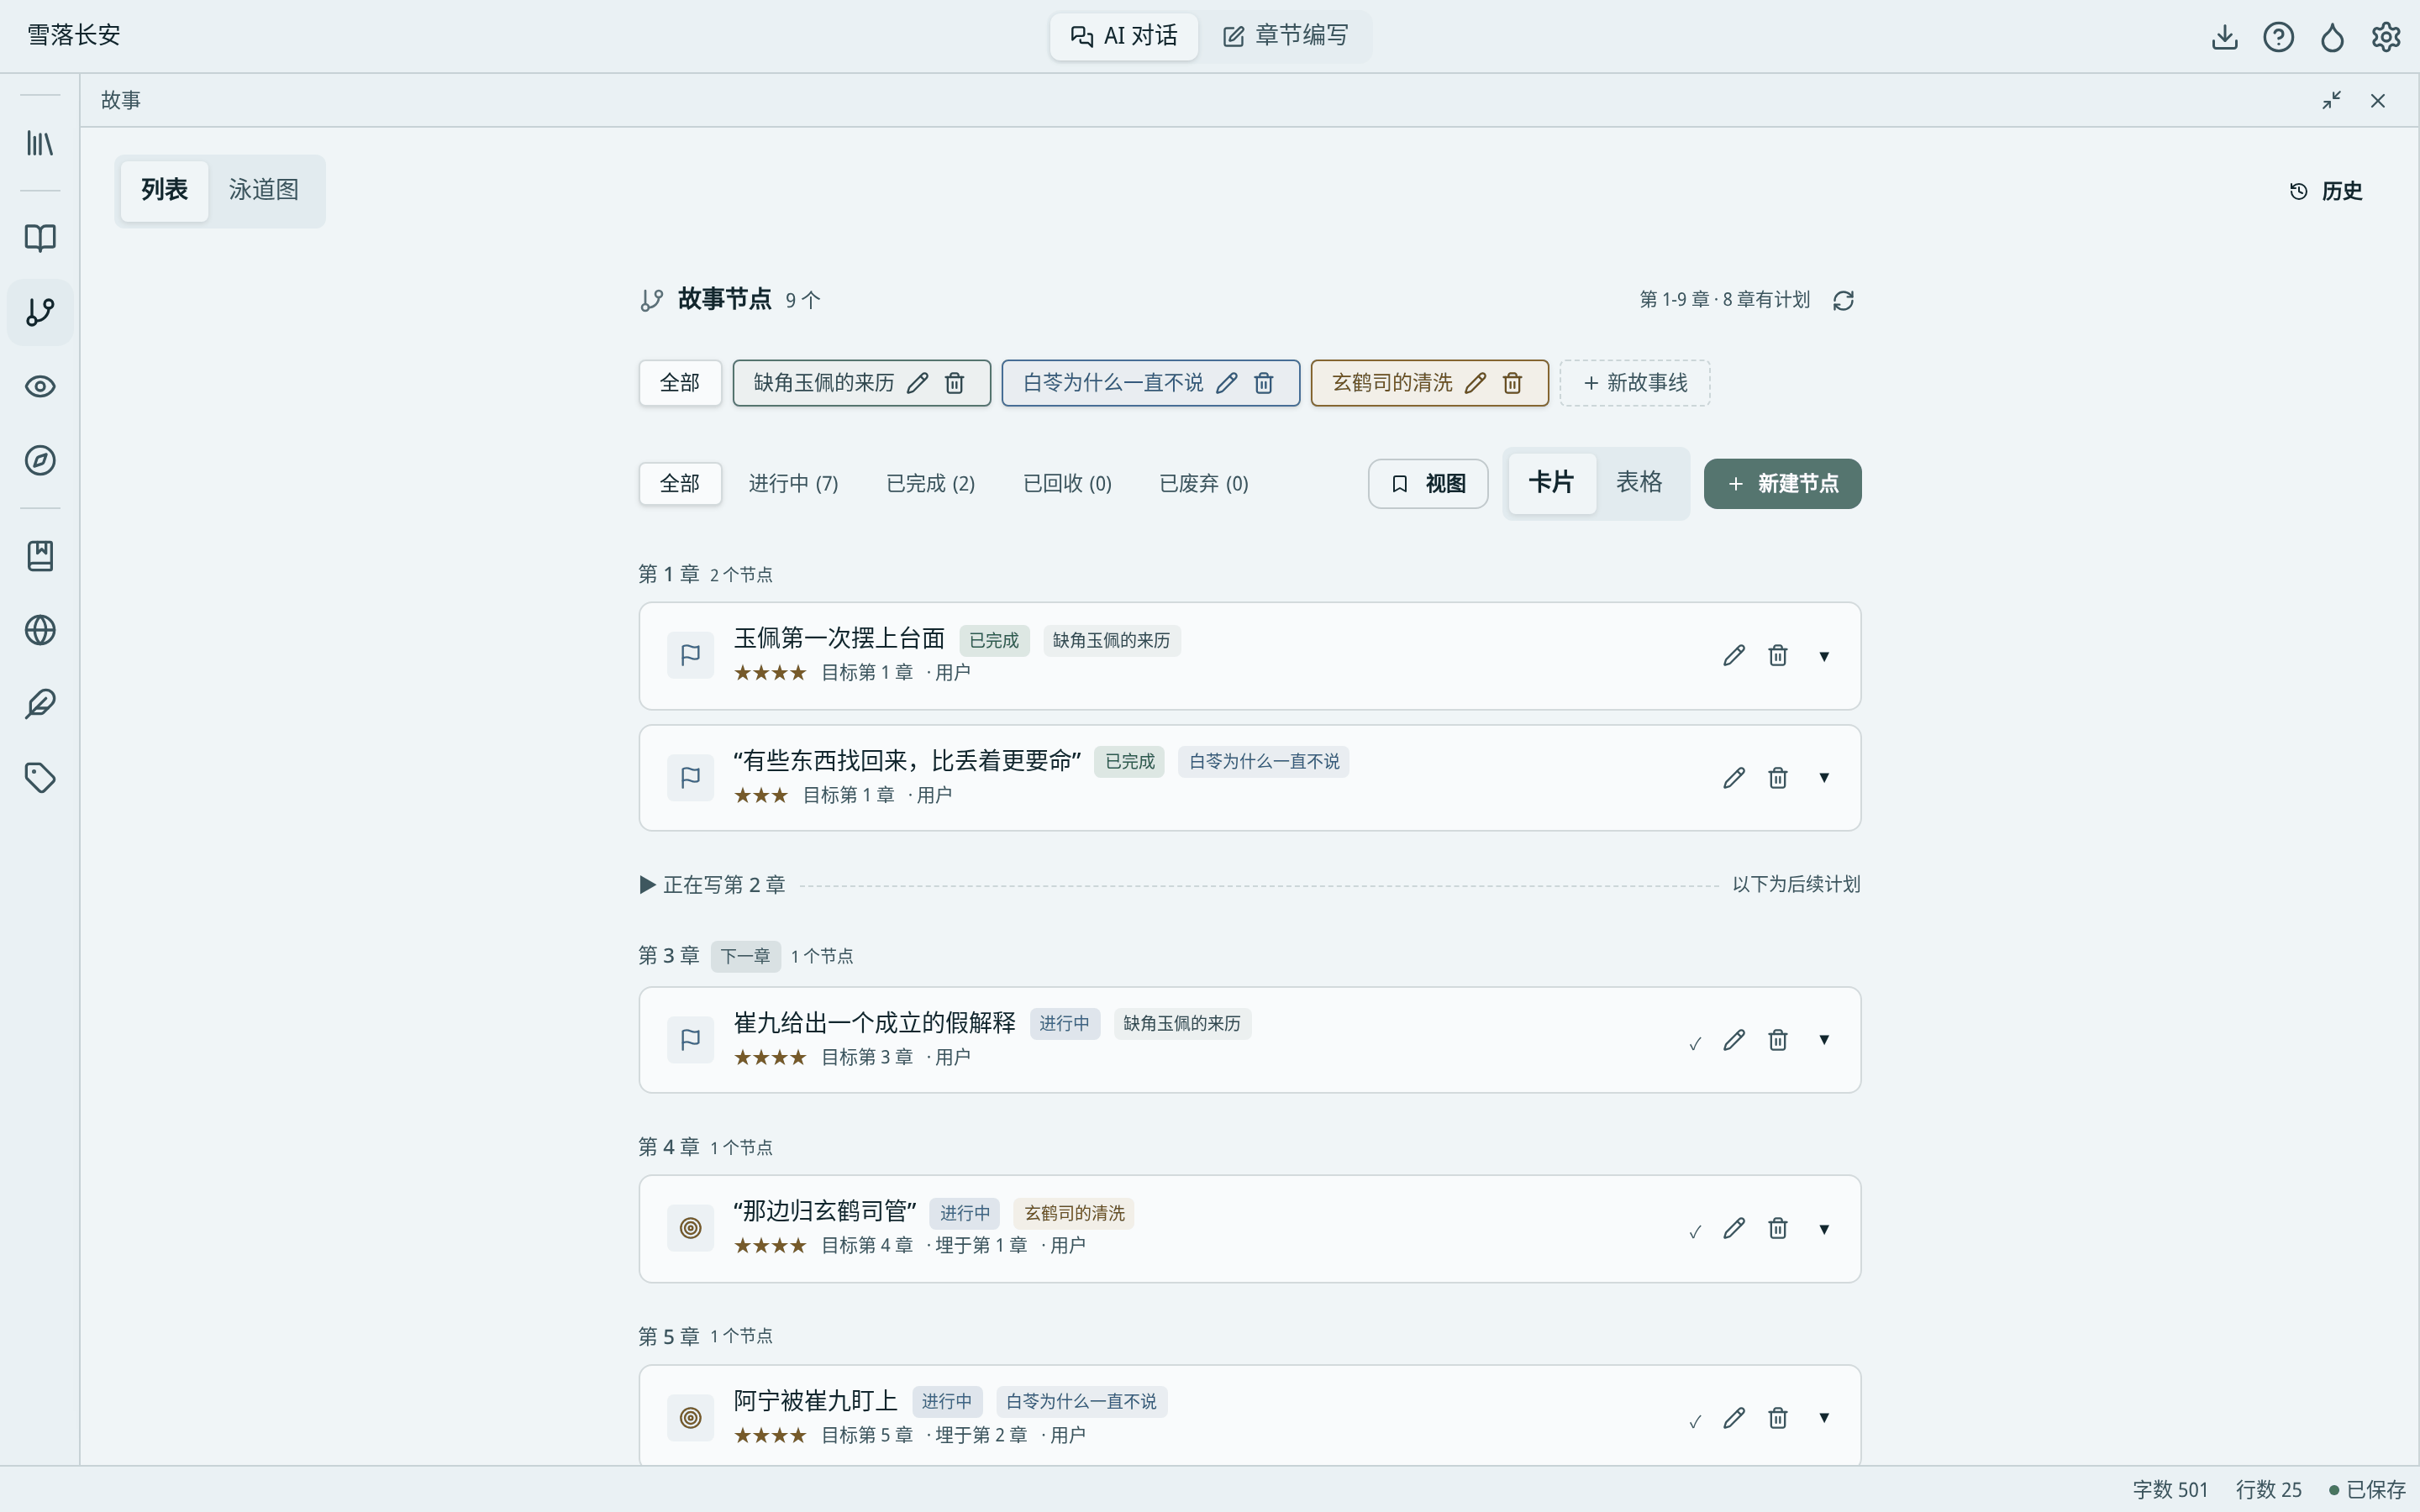Image resolution: width=2420 pixels, height=1512 pixels.
Task: Expand the “有些东西找回来，比丢着更要命” card
Action: tap(1824, 778)
